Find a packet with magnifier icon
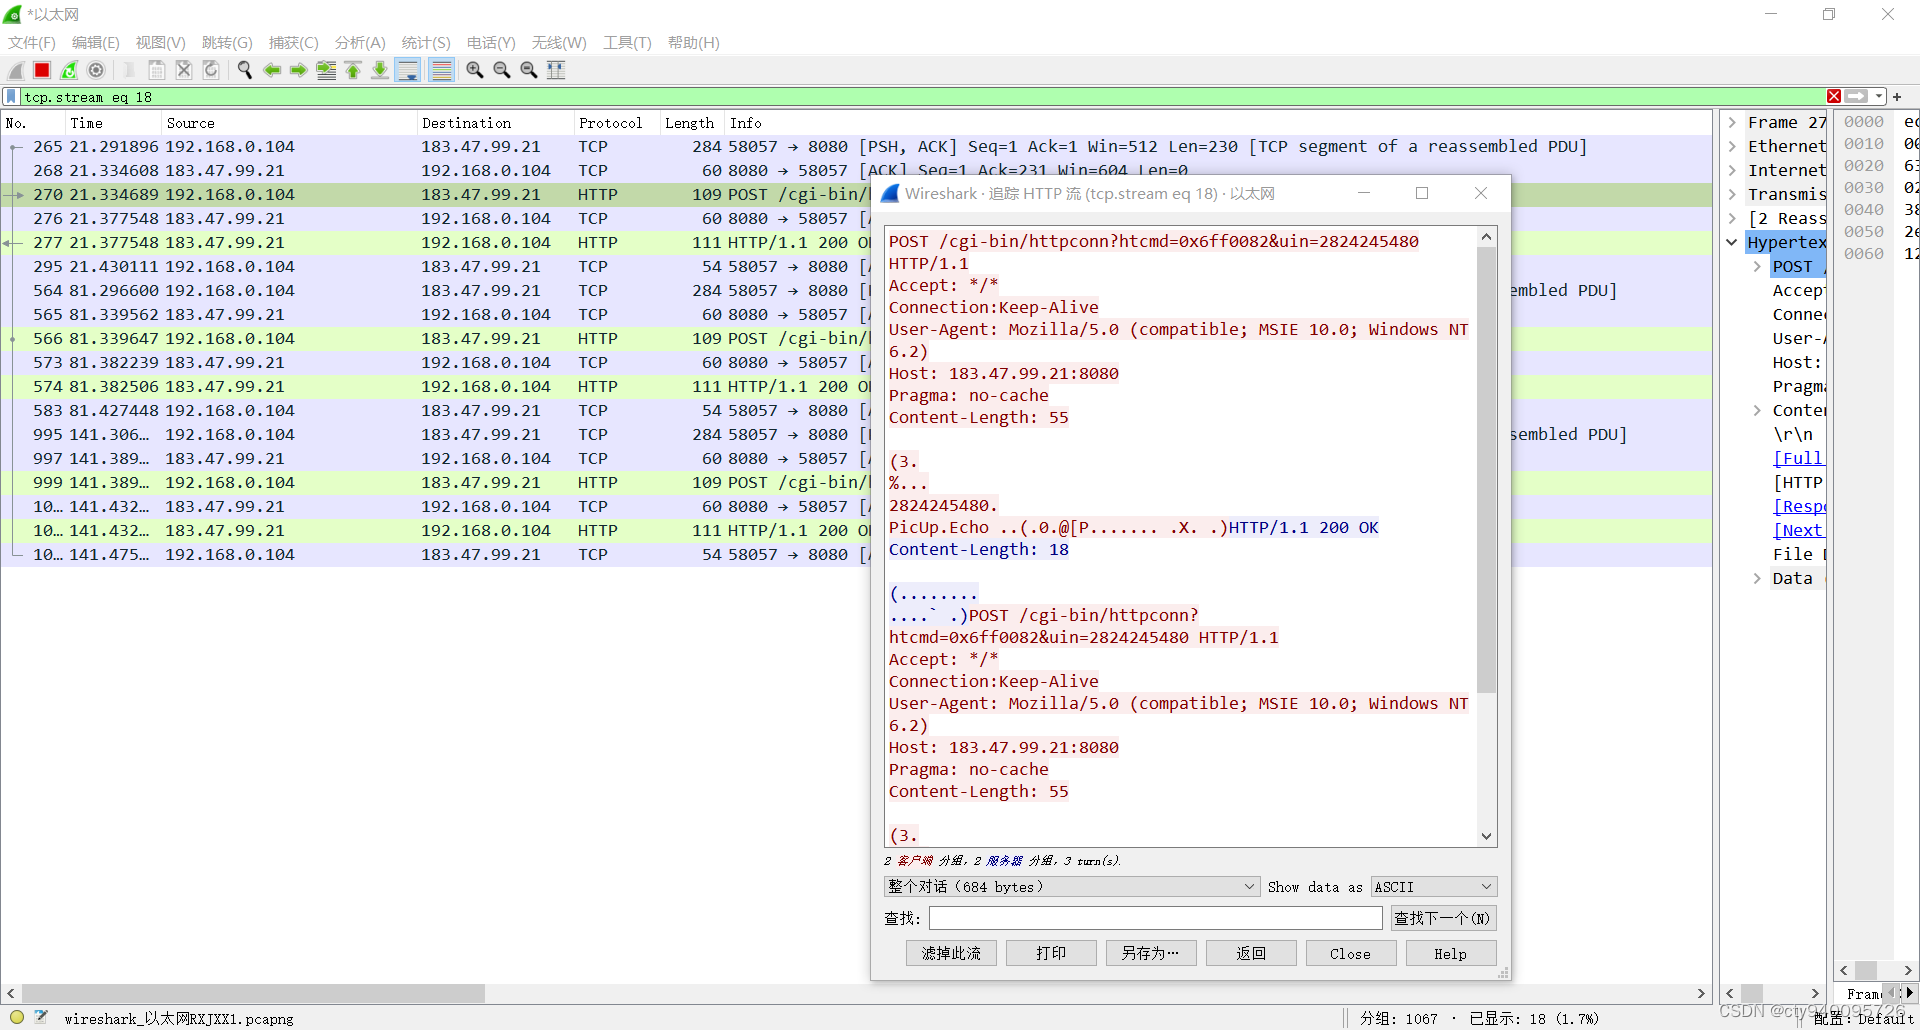 pos(245,70)
